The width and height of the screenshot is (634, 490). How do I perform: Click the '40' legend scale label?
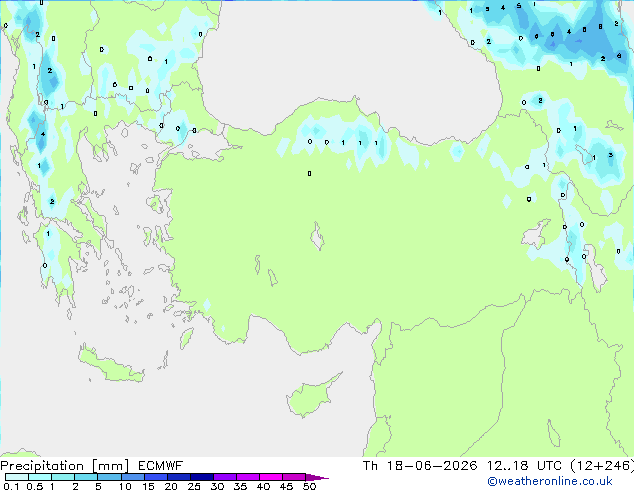(x=263, y=486)
